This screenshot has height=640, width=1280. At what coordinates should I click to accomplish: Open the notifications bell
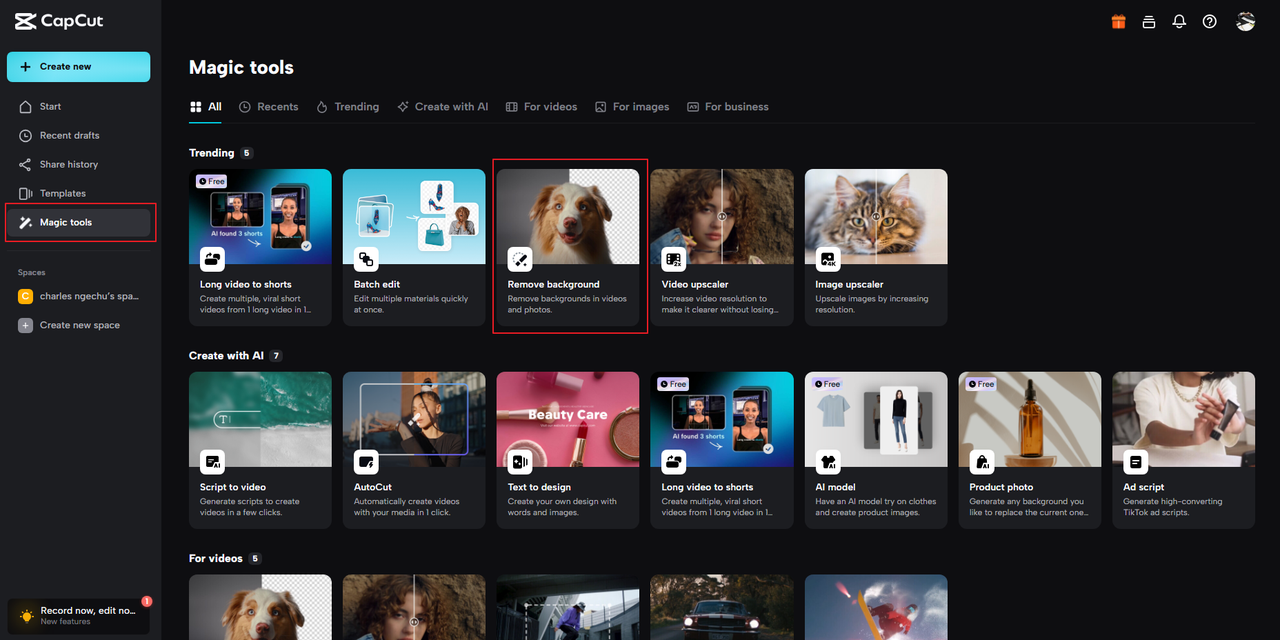point(1179,21)
